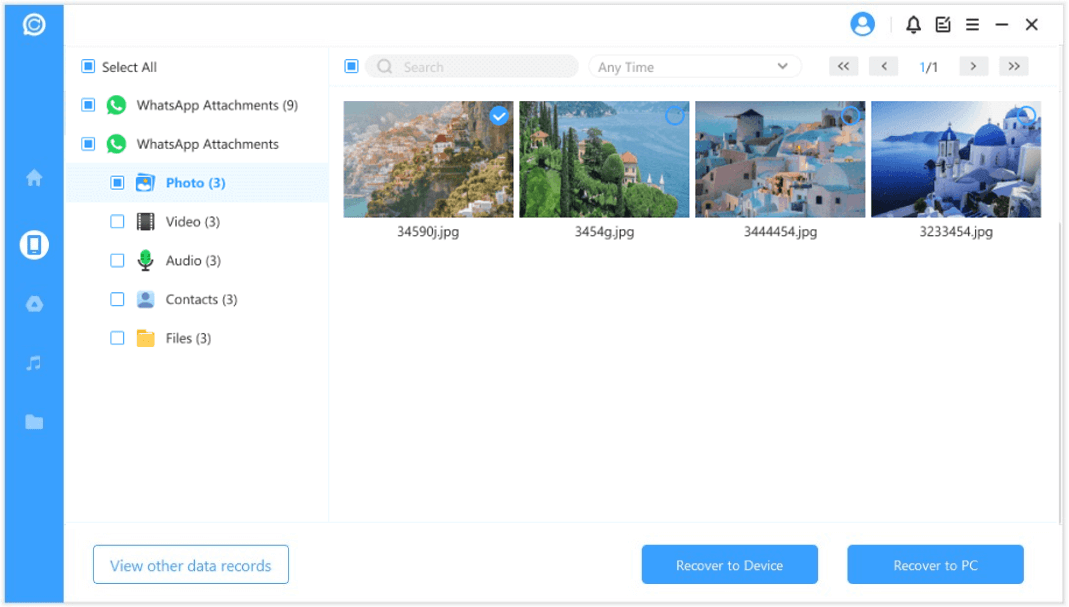1069x607 pixels.
Task: Select the phone device icon in sidebar
Action: [x=34, y=245]
